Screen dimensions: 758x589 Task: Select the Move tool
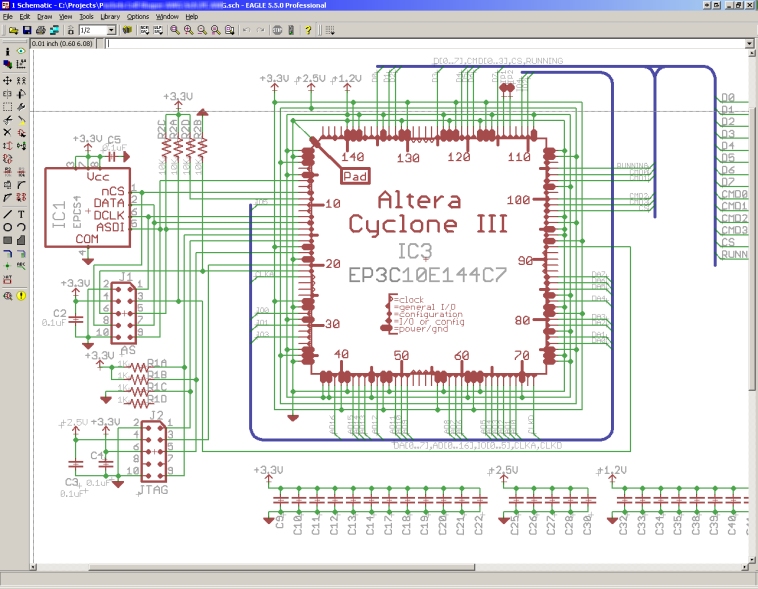pyautogui.click(x=7, y=80)
